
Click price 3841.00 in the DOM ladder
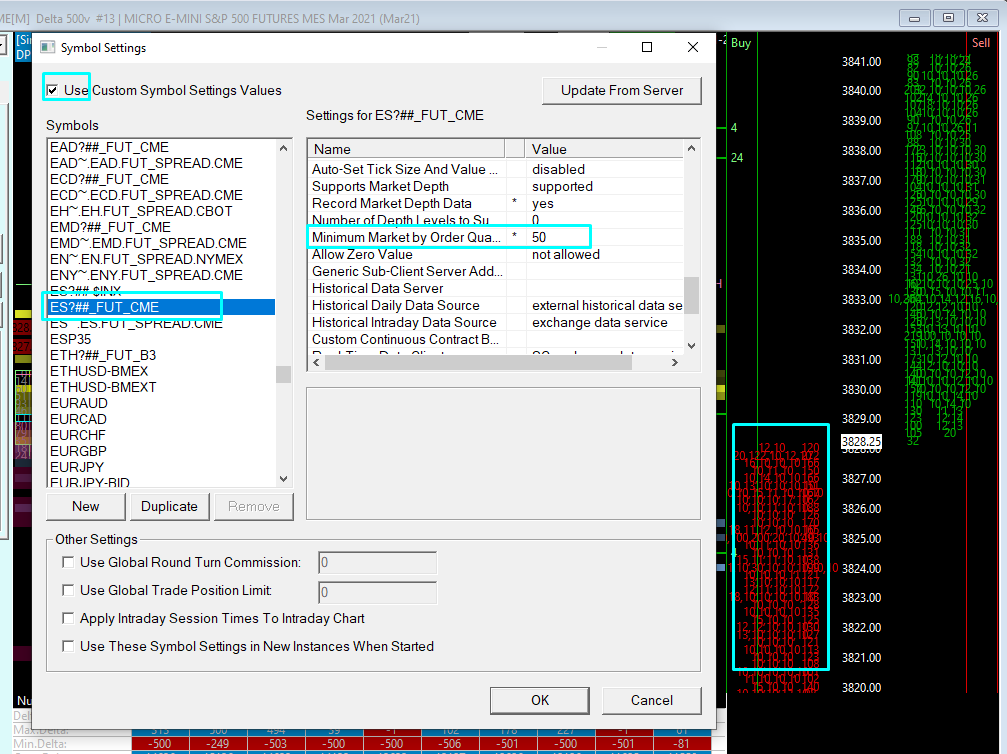(861, 62)
